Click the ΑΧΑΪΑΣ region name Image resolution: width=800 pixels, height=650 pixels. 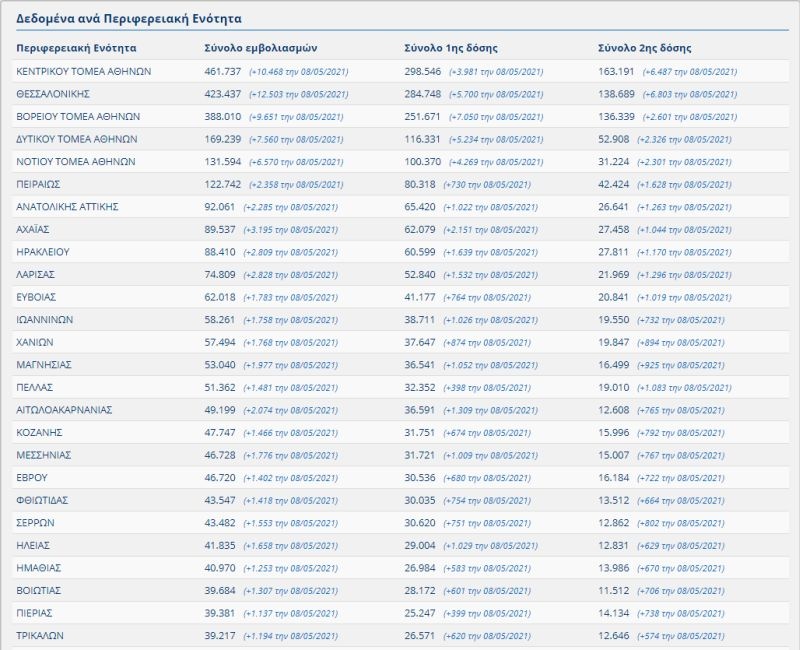36,229
